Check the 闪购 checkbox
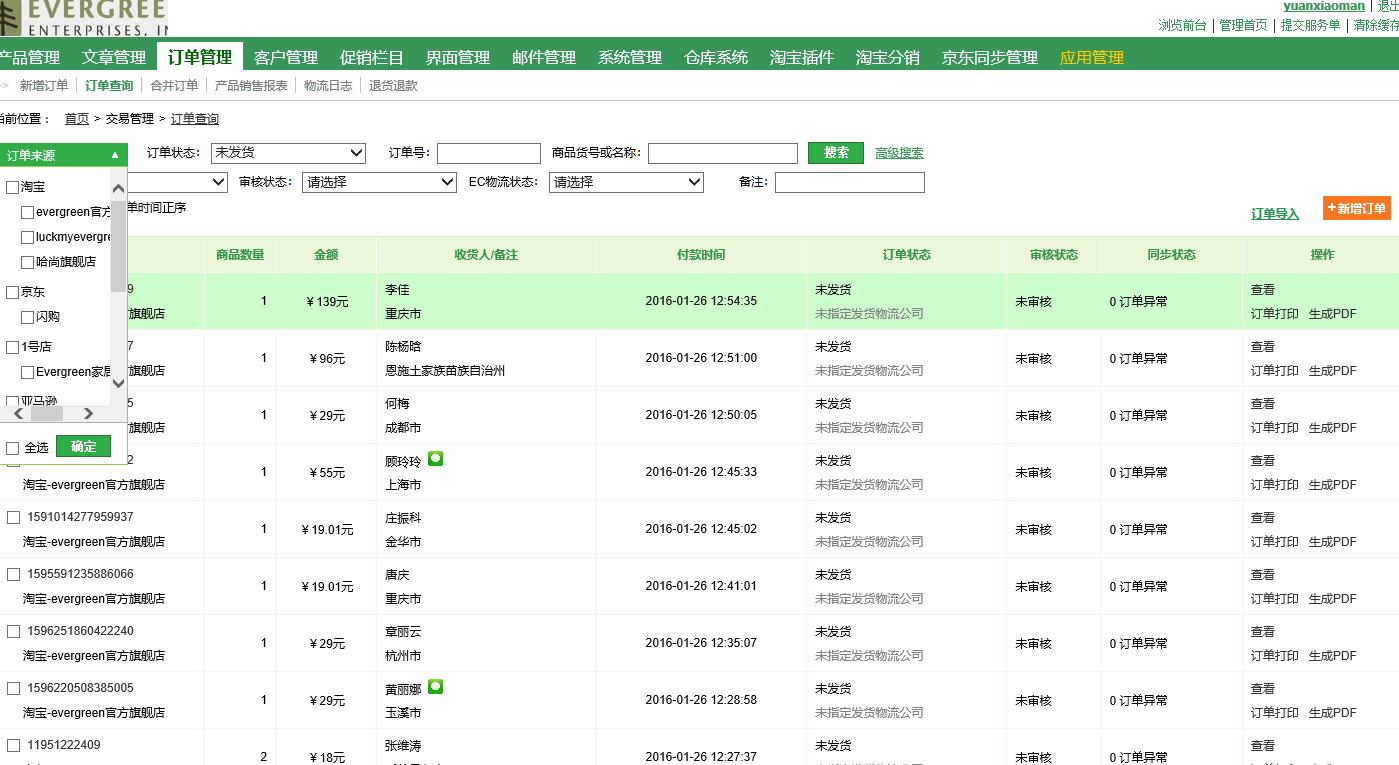This screenshot has width=1399, height=765. coord(27,317)
